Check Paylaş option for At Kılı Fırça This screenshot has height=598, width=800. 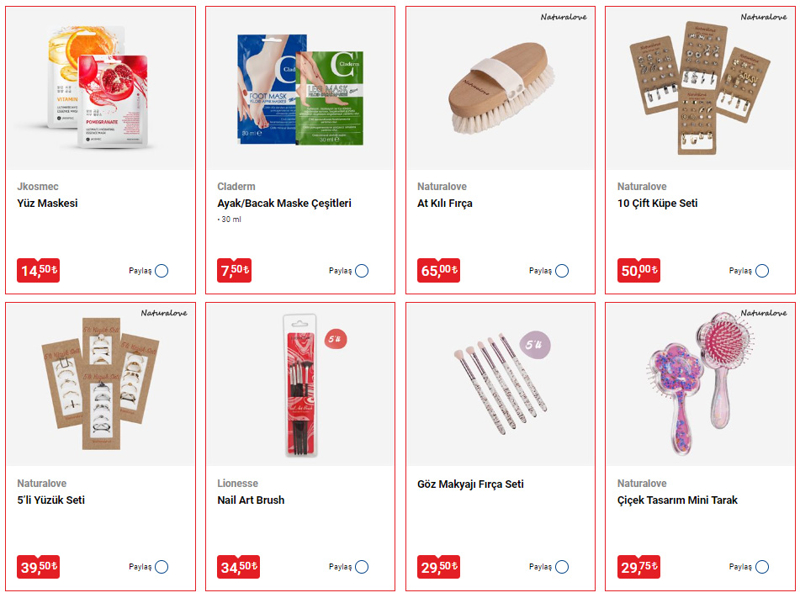(562, 270)
